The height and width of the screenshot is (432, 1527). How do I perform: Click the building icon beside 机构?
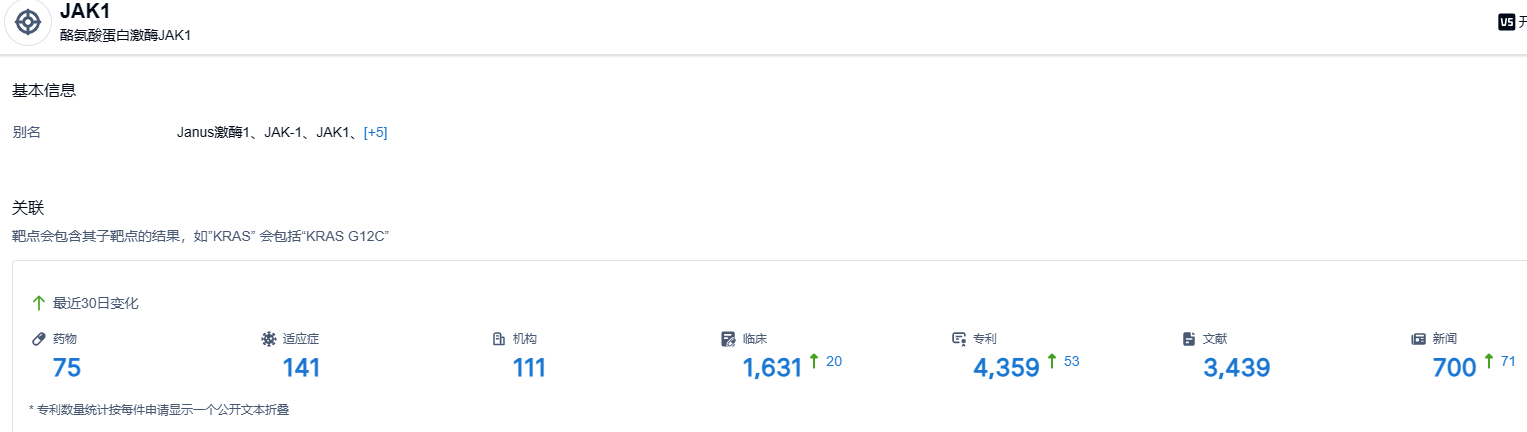(499, 339)
